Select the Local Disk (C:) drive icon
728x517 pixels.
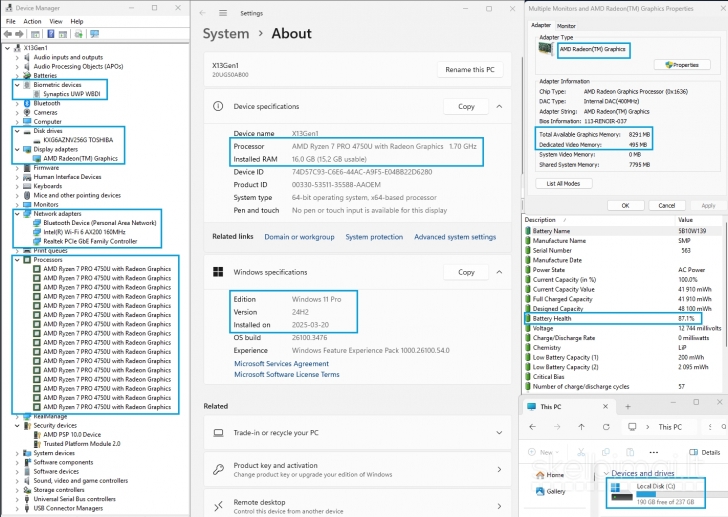point(622,492)
